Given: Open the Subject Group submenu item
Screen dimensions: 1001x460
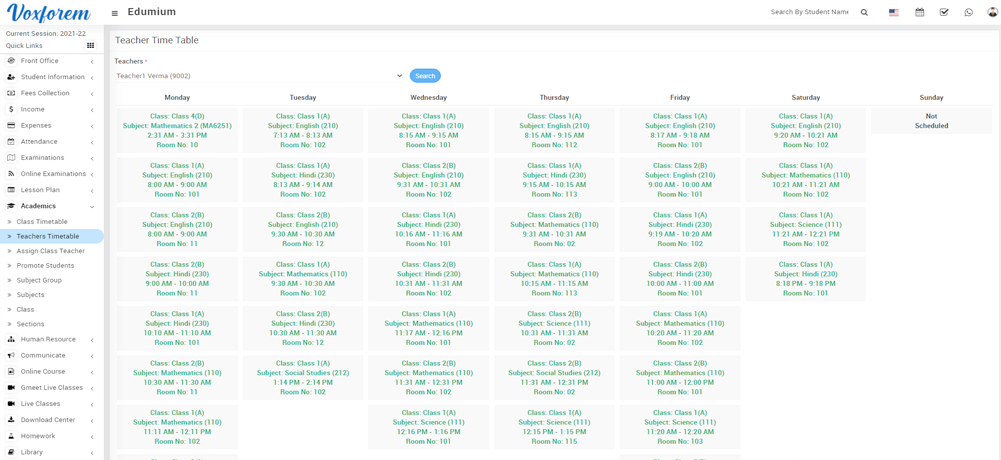Looking at the screenshot, I should tap(39, 280).
